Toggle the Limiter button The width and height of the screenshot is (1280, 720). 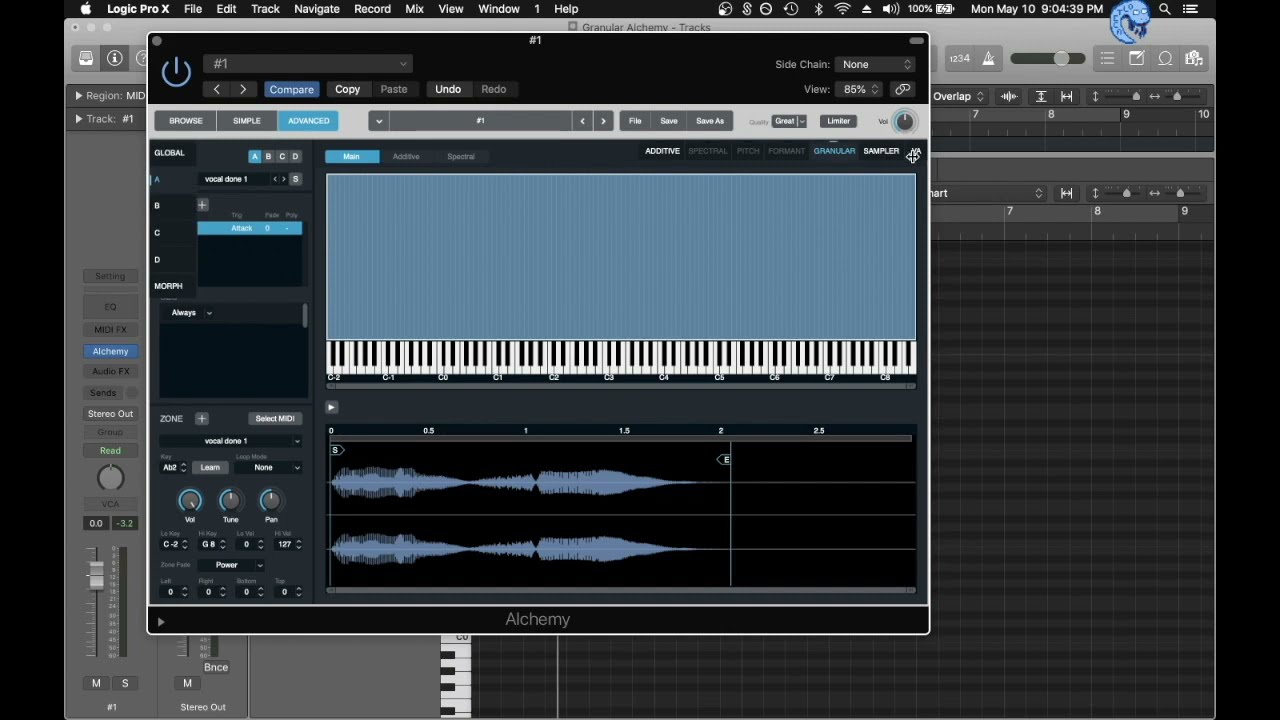click(838, 121)
